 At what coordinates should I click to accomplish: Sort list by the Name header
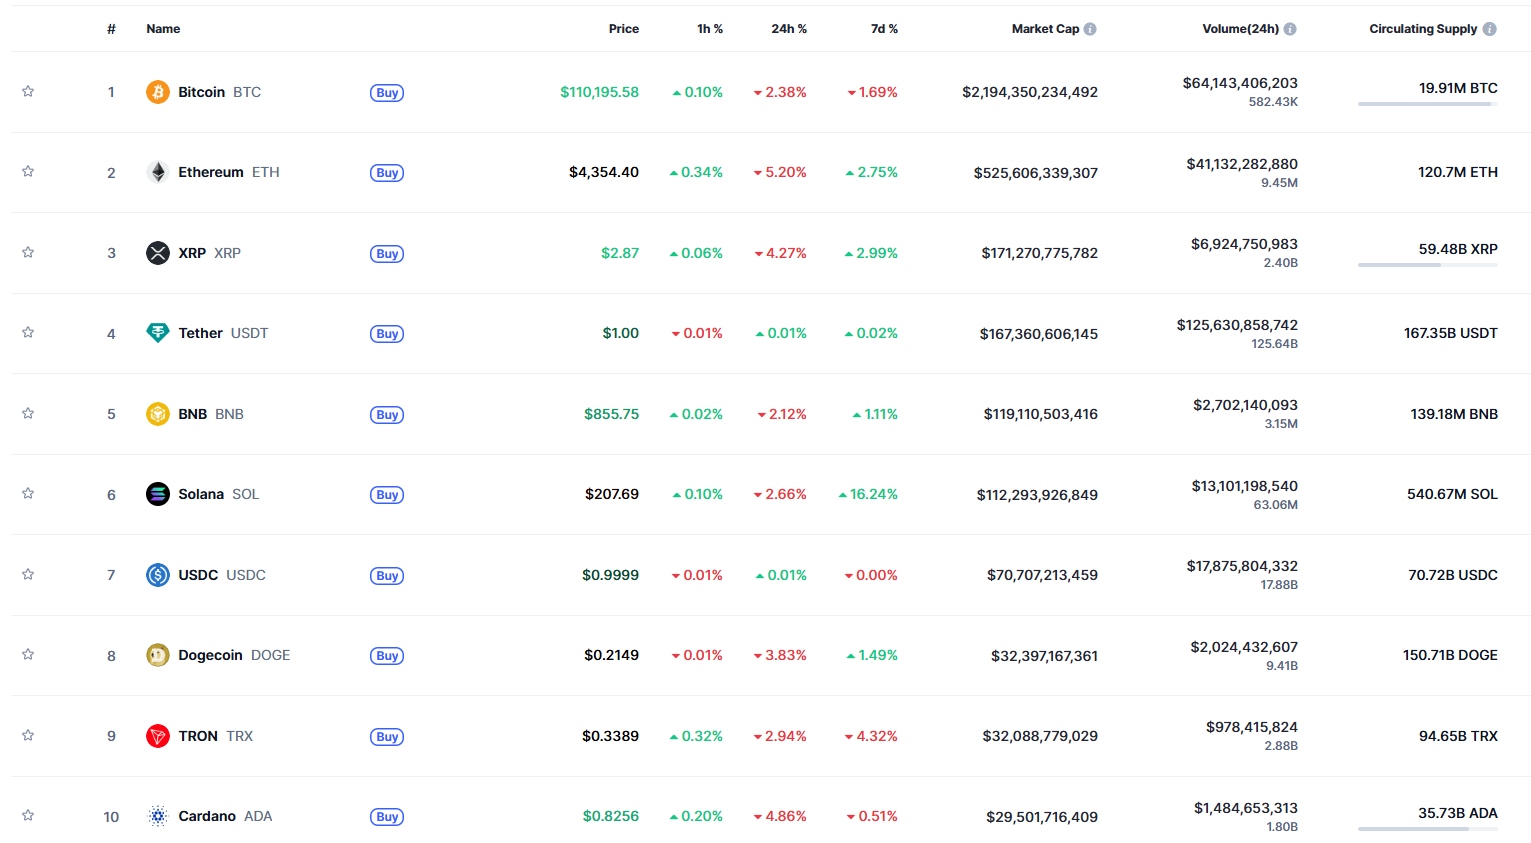tap(163, 29)
